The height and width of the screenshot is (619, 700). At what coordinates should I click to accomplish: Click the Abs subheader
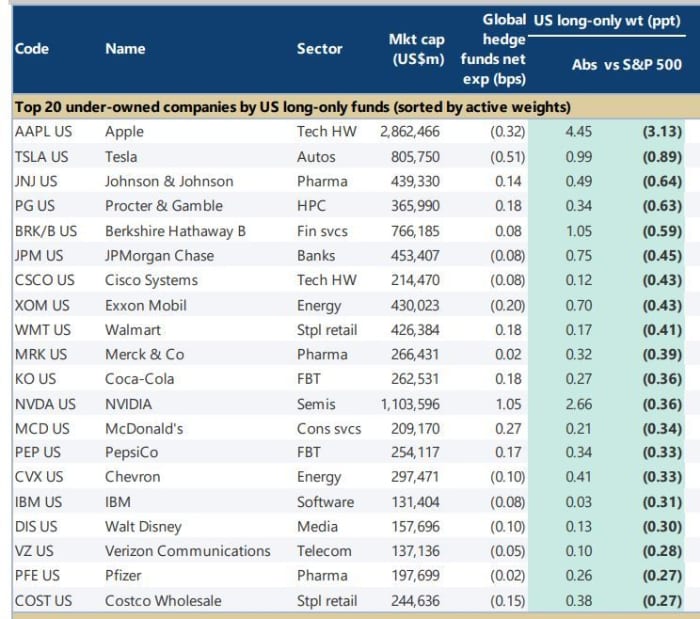click(x=584, y=65)
